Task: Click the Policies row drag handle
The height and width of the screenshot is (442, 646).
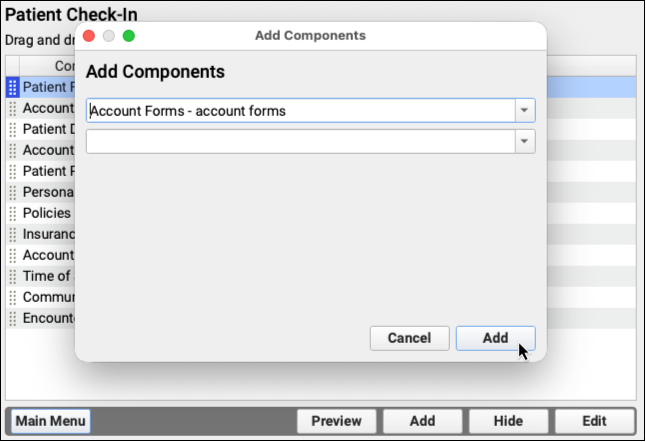Action: 13,213
